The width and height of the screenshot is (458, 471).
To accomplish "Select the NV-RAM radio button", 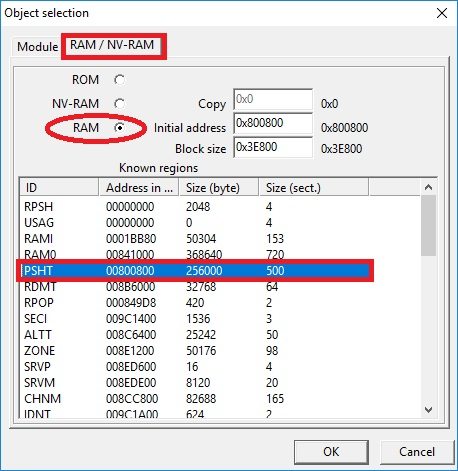I will 119,104.
